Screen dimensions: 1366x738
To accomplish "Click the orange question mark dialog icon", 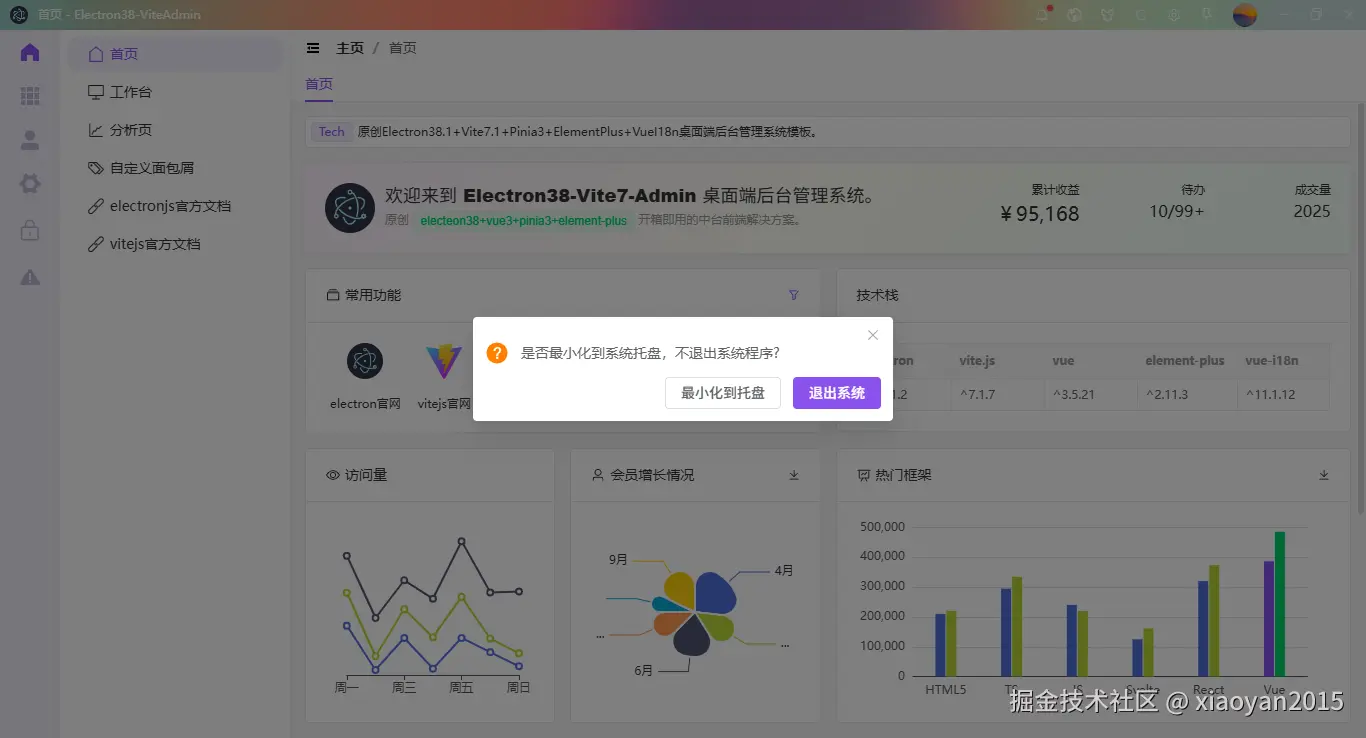I will (497, 353).
